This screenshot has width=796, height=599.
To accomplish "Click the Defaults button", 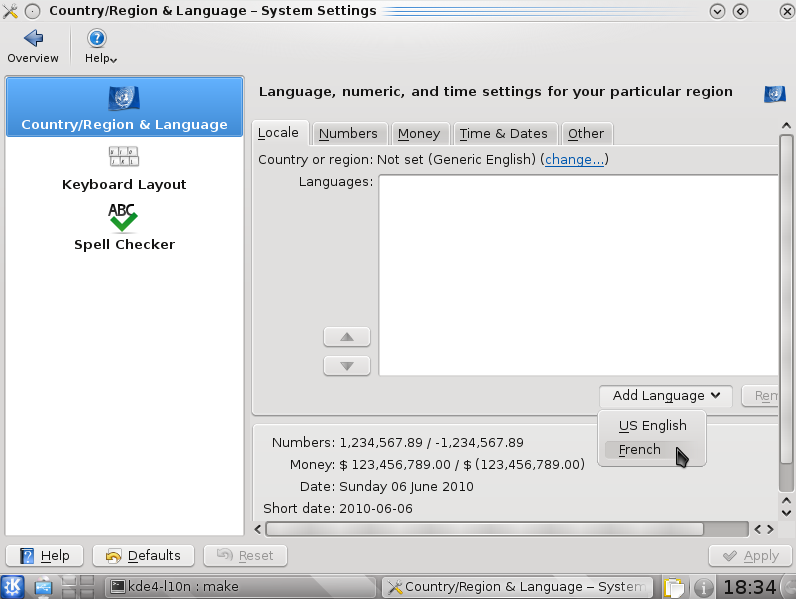I will pos(143,556).
